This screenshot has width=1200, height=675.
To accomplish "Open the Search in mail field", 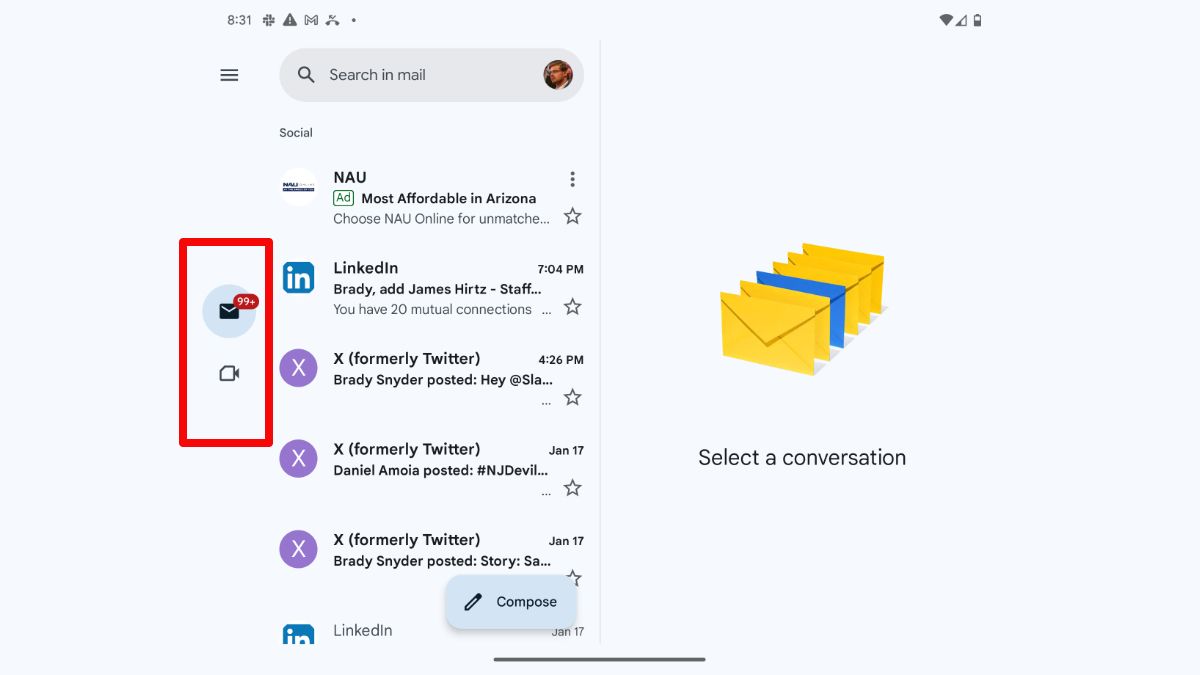I will [420, 74].
